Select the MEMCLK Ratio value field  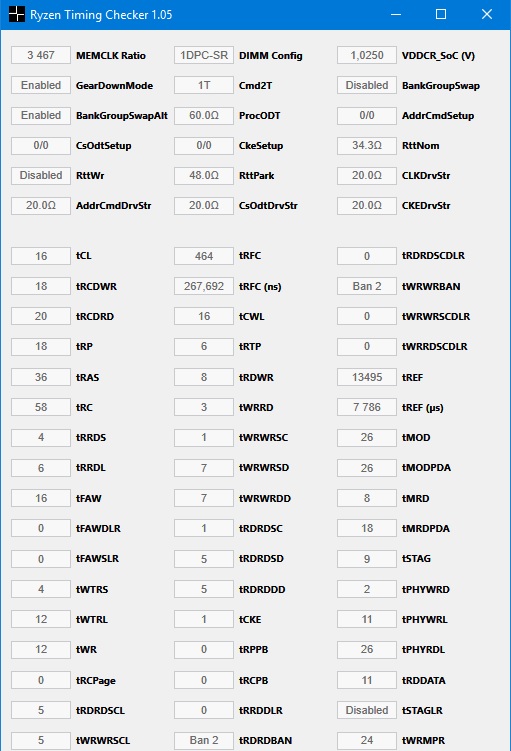41,55
